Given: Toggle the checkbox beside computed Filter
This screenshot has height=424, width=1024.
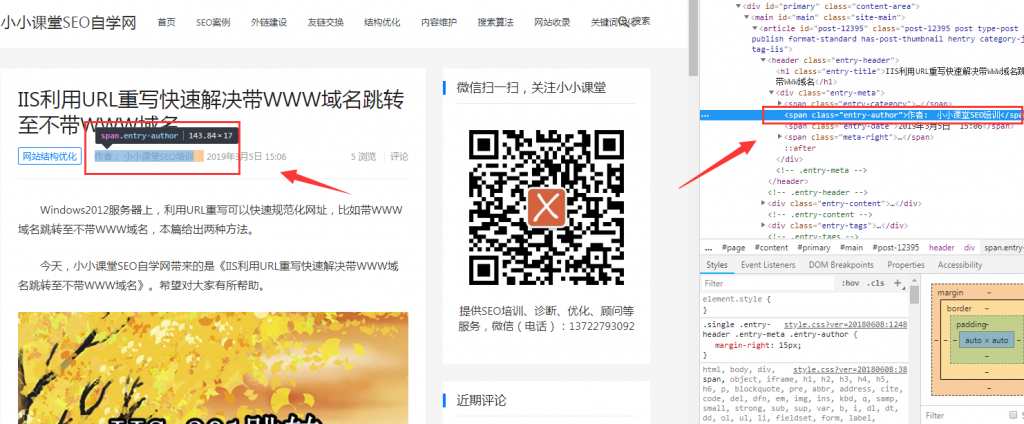Looking at the screenshot, I should [1014, 415].
